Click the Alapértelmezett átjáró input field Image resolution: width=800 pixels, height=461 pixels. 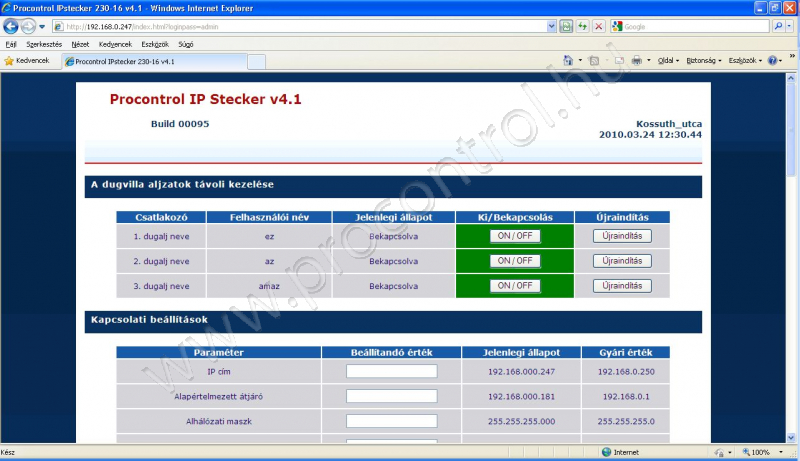point(391,396)
